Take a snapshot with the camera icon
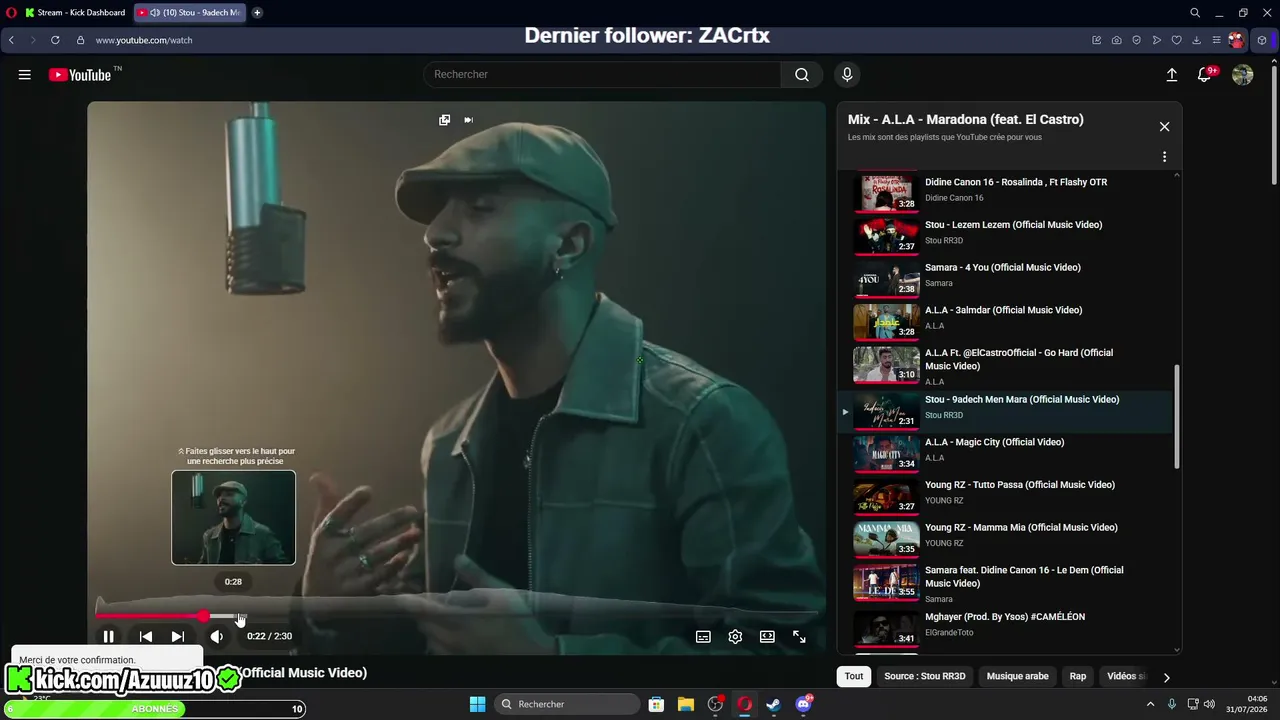The image size is (1280, 720). (x=1117, y=40)
